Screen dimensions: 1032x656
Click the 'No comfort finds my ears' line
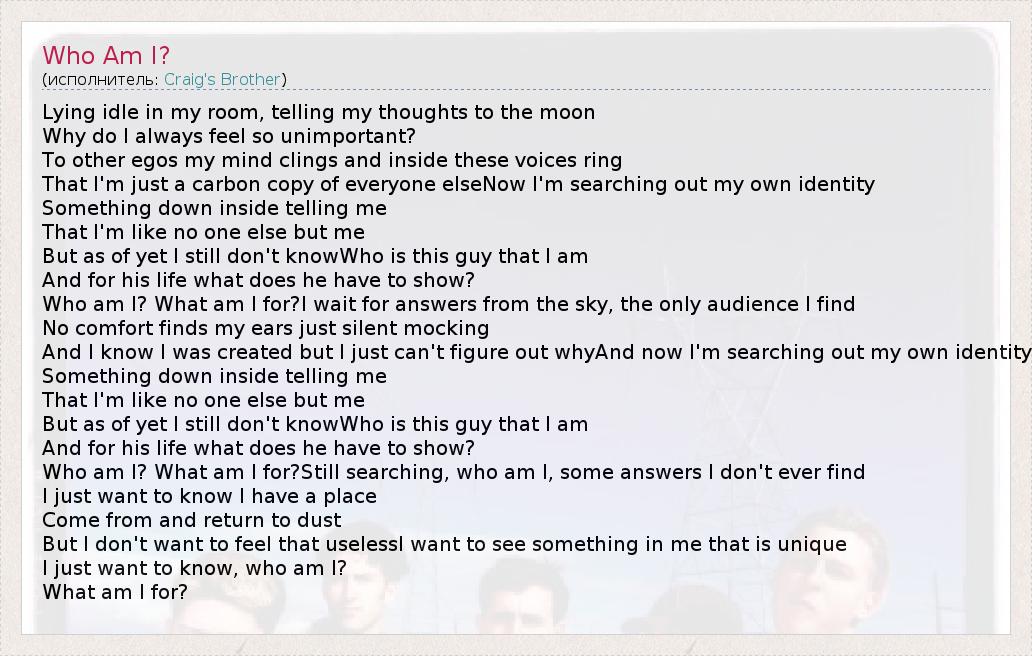point(265,328)
